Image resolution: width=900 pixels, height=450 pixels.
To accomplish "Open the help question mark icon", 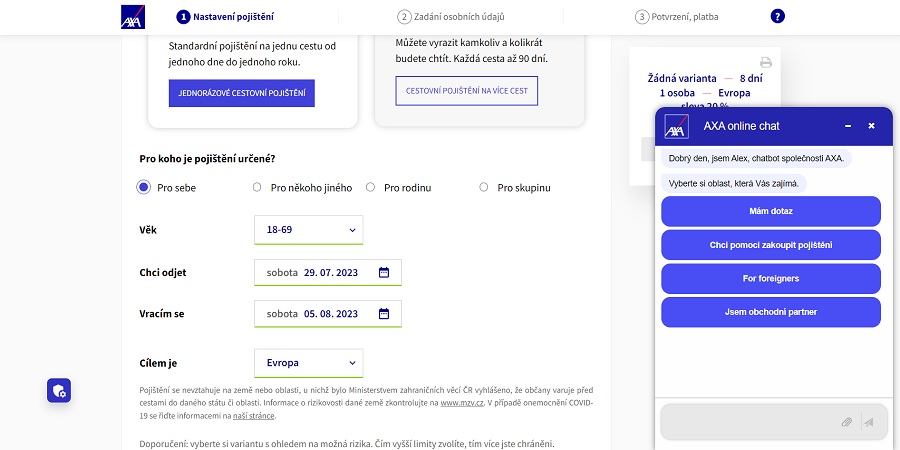I will (x=777, y=17).
